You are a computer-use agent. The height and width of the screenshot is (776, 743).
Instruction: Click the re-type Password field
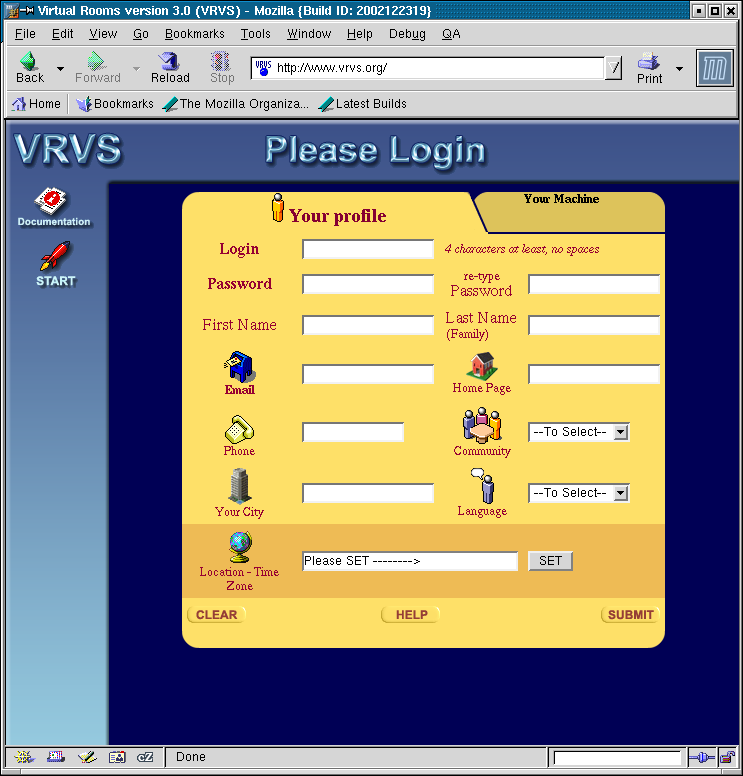pyautogui.click(x=594, y=284)
